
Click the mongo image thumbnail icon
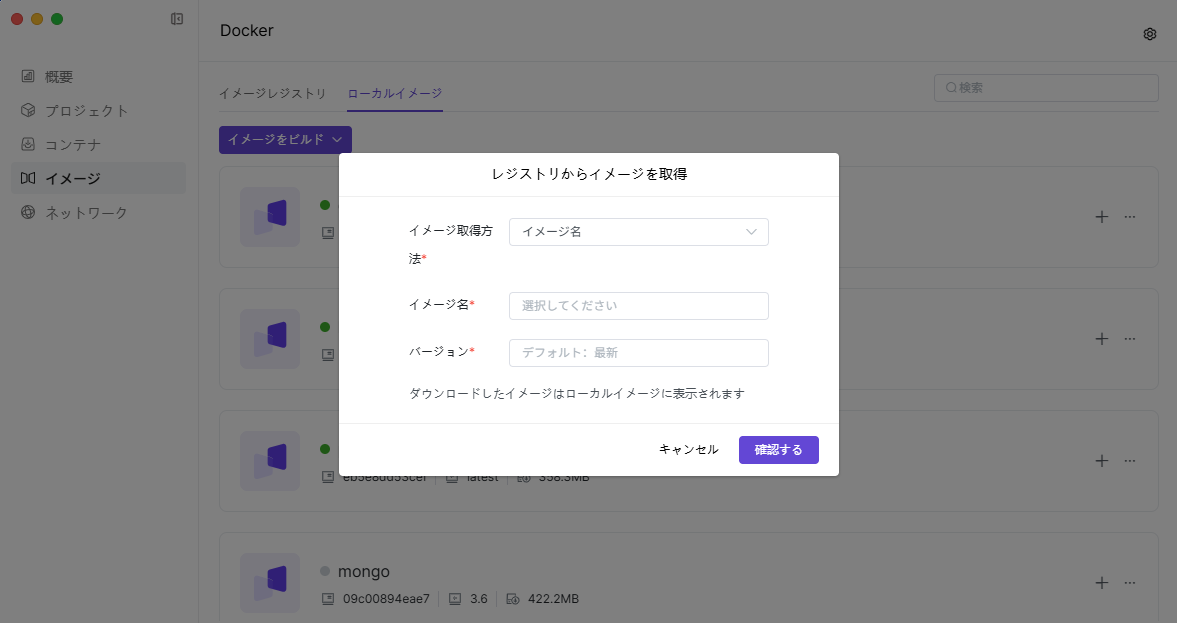click(x=270, y=583)
